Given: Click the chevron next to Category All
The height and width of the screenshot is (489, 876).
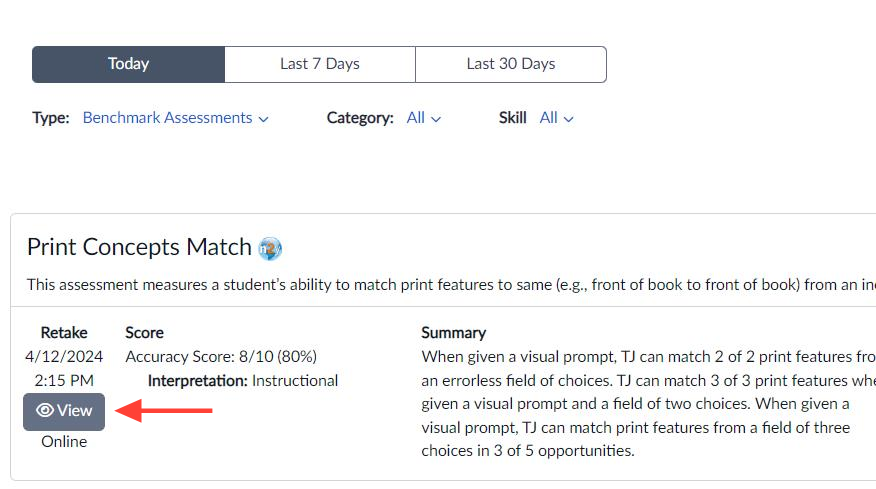Looking at the screenshot, I should click(436, 119).
